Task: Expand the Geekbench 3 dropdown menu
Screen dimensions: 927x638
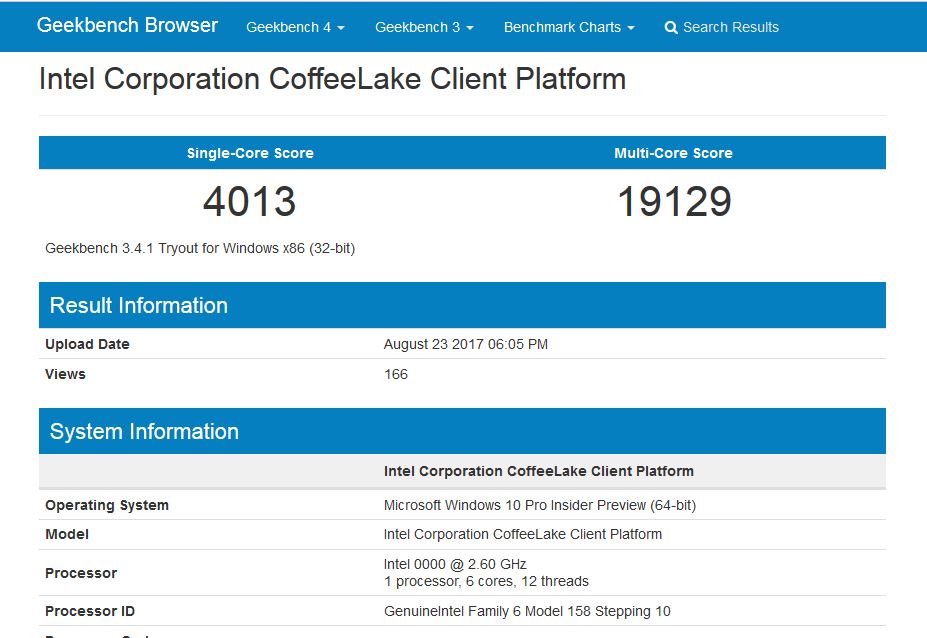Action: (x=424, y=27)
